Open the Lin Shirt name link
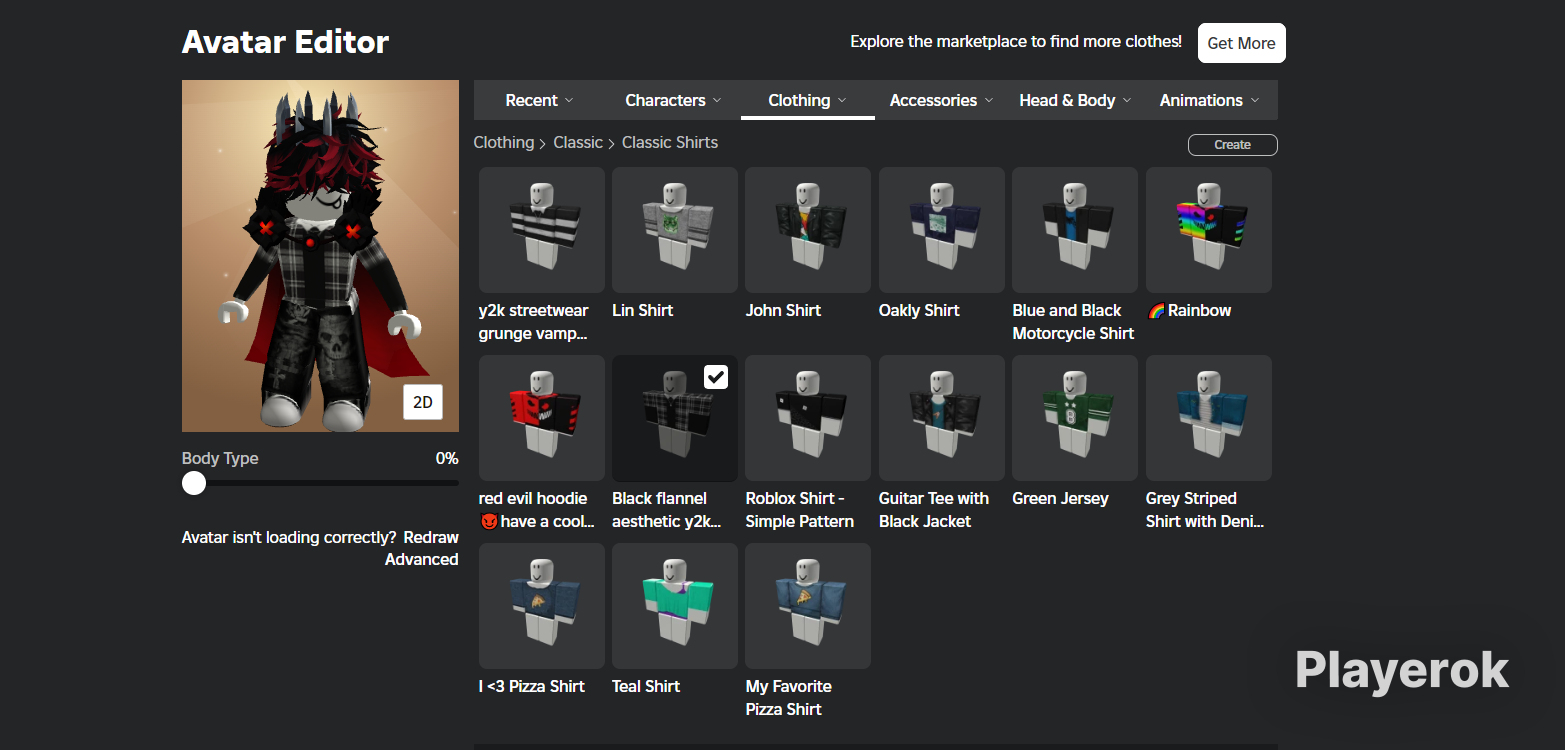The width and height of the screenshot is (1565, 750). (643, 310)
